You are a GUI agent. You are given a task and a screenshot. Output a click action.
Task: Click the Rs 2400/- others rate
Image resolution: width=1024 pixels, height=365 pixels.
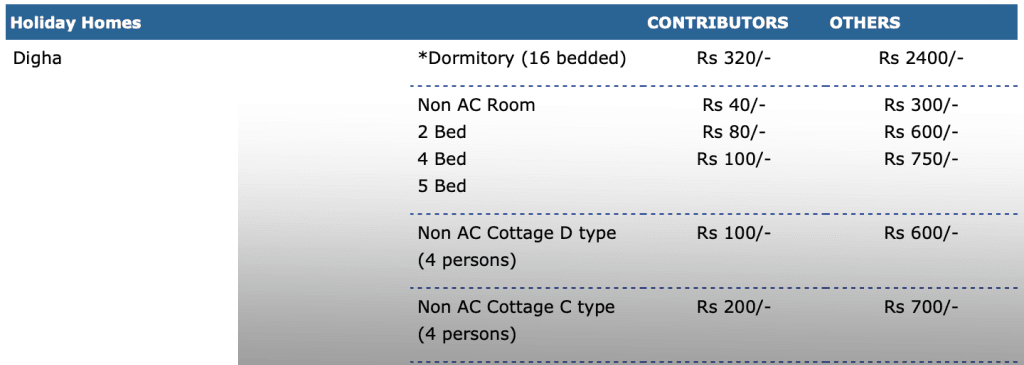click(921, 59)
